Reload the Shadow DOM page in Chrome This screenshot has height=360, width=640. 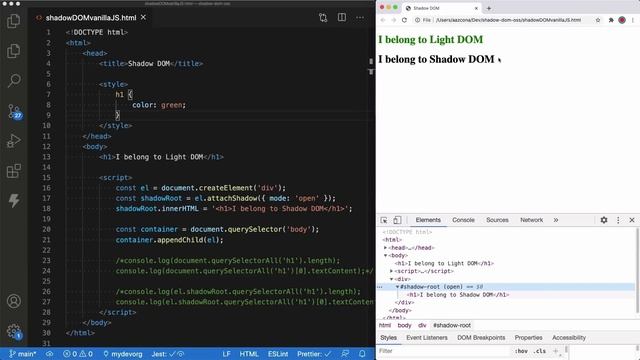click(404, 20)
